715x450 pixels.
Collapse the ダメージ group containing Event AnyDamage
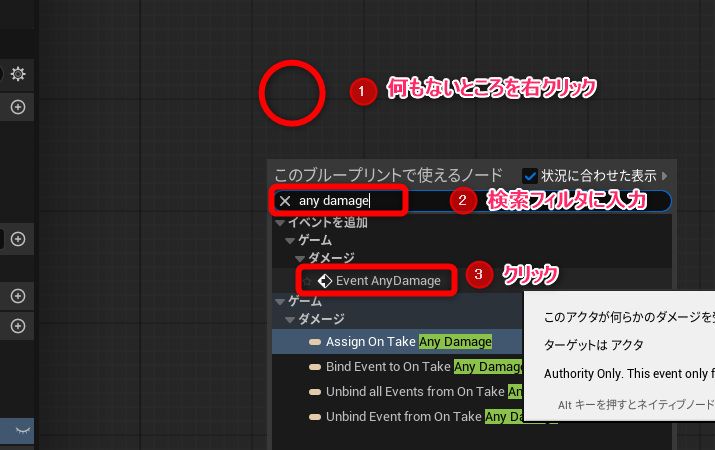click(x=300, y=259)
